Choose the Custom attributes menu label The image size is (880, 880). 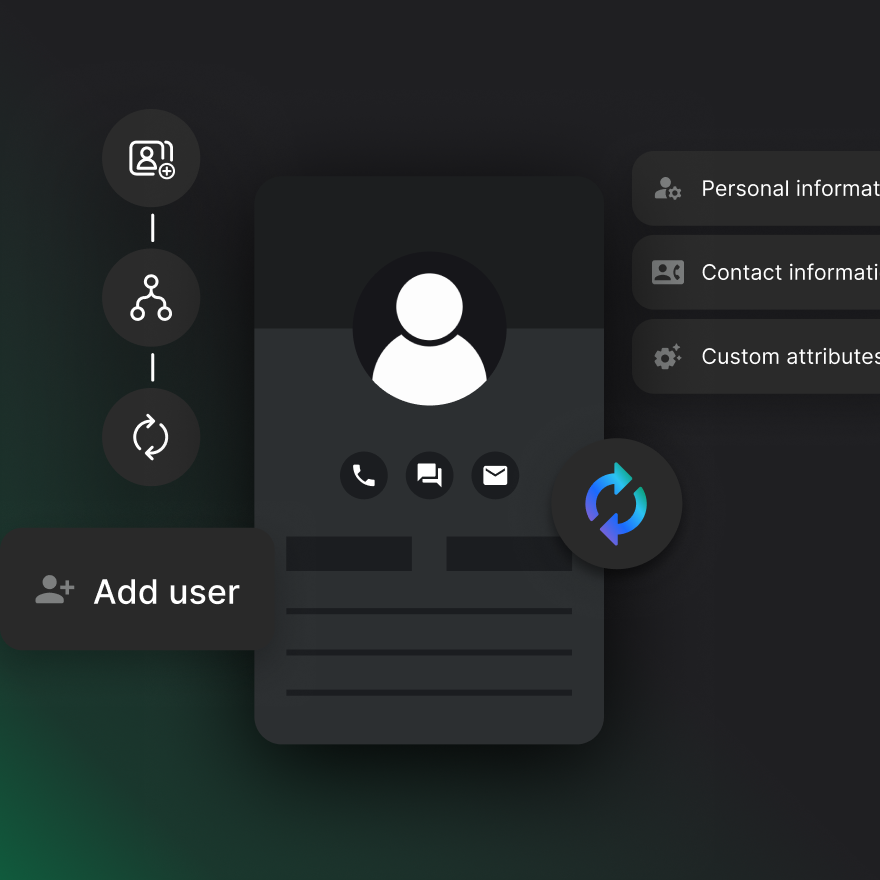[789, 356]
